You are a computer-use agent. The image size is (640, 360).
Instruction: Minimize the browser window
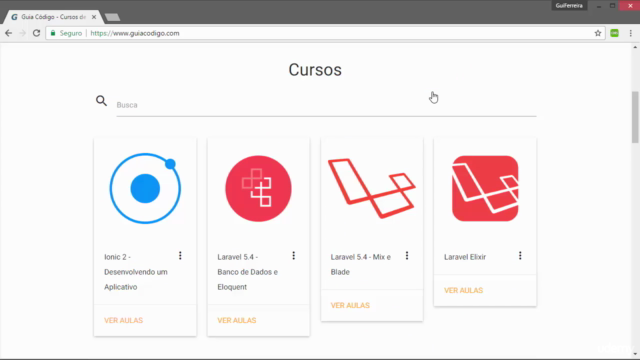599,6
